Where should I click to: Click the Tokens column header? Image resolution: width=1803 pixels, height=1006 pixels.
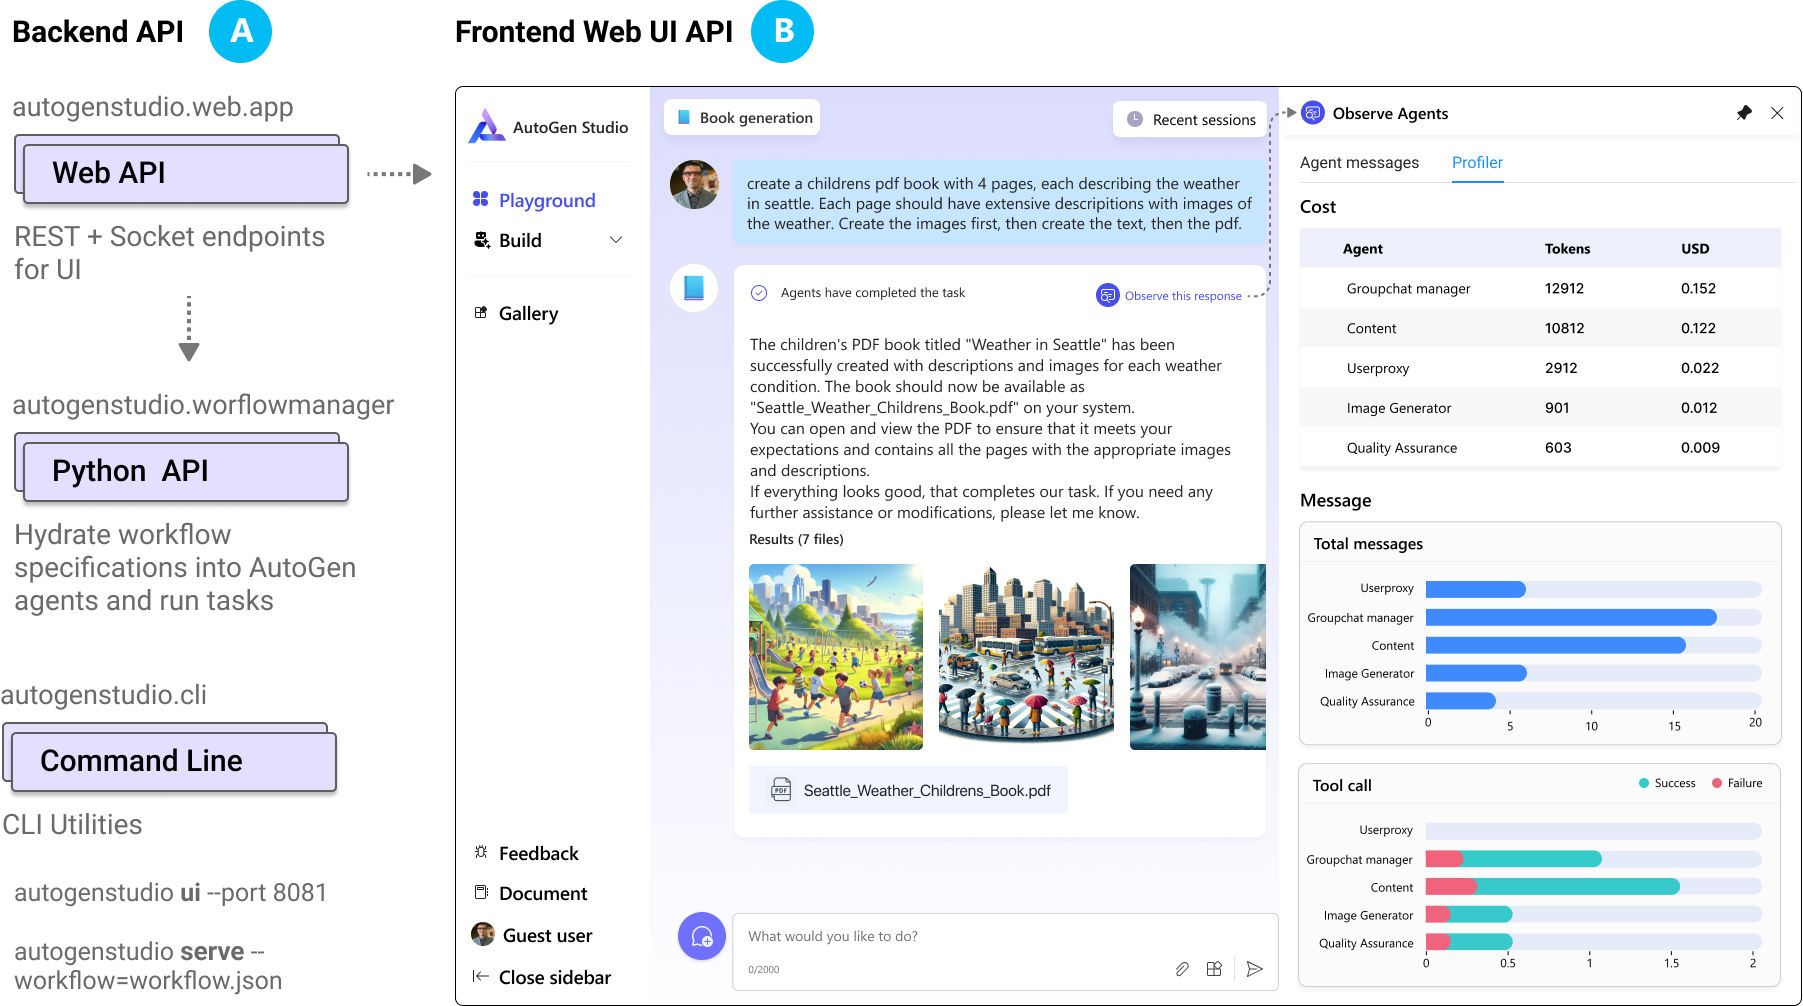tap(1567, 248)
